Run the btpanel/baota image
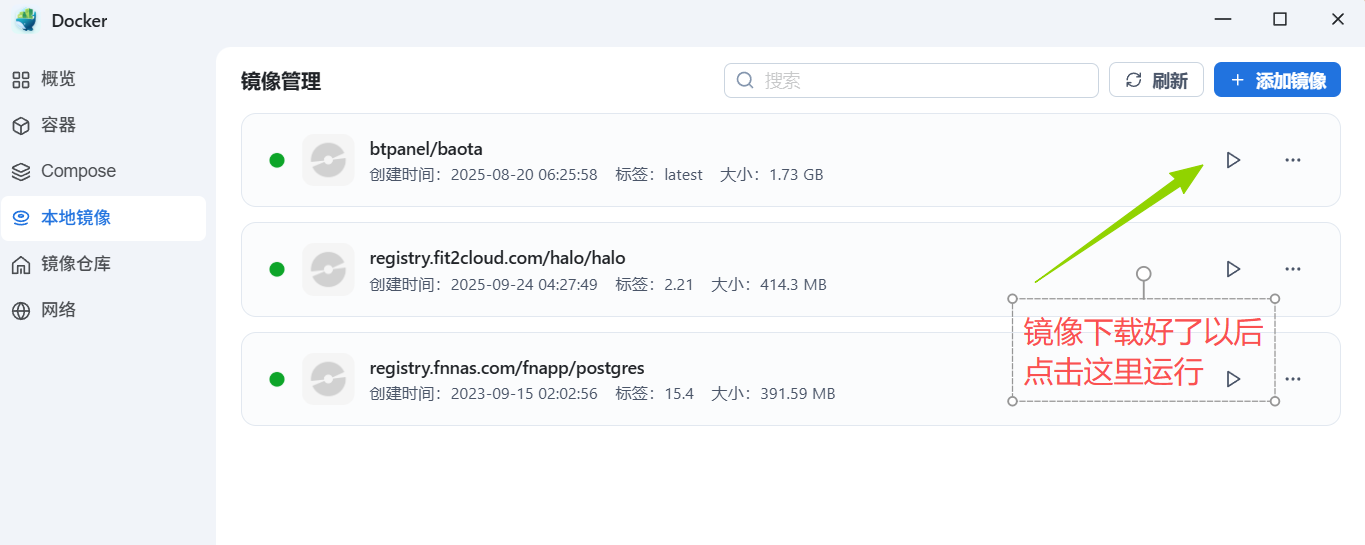Viewport: 1365px width, 545px height. (1233, 160)
